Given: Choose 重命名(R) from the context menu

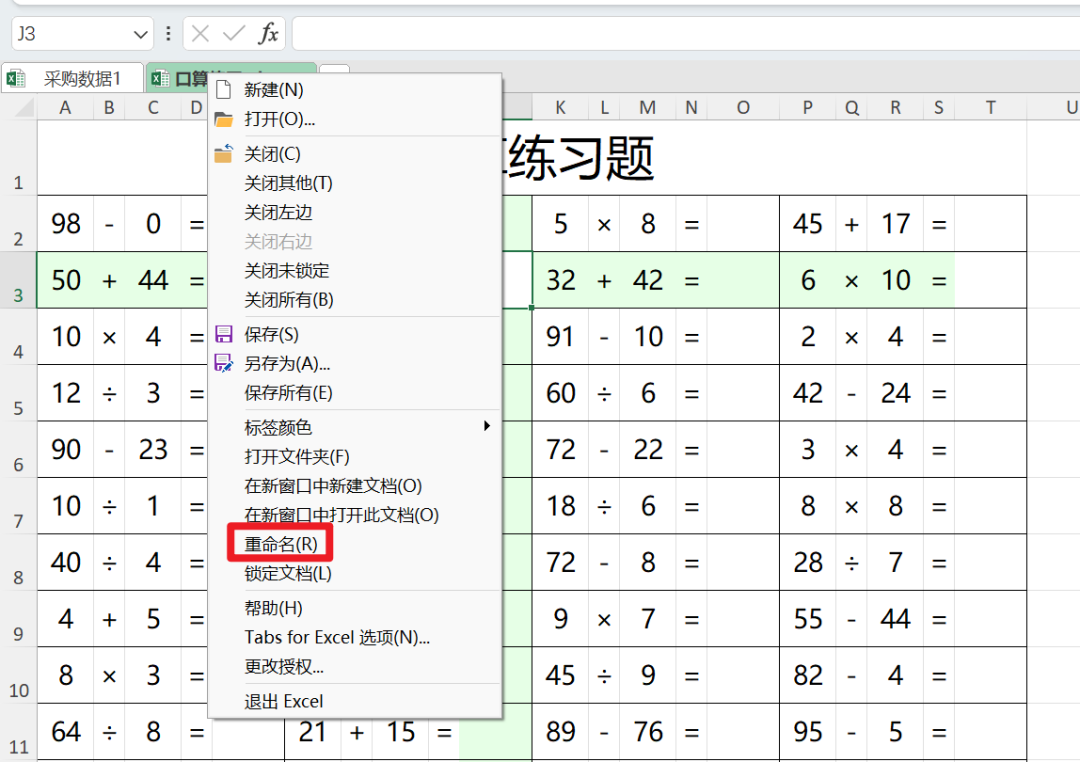Looking at the screenshot, I should [355, 544].
